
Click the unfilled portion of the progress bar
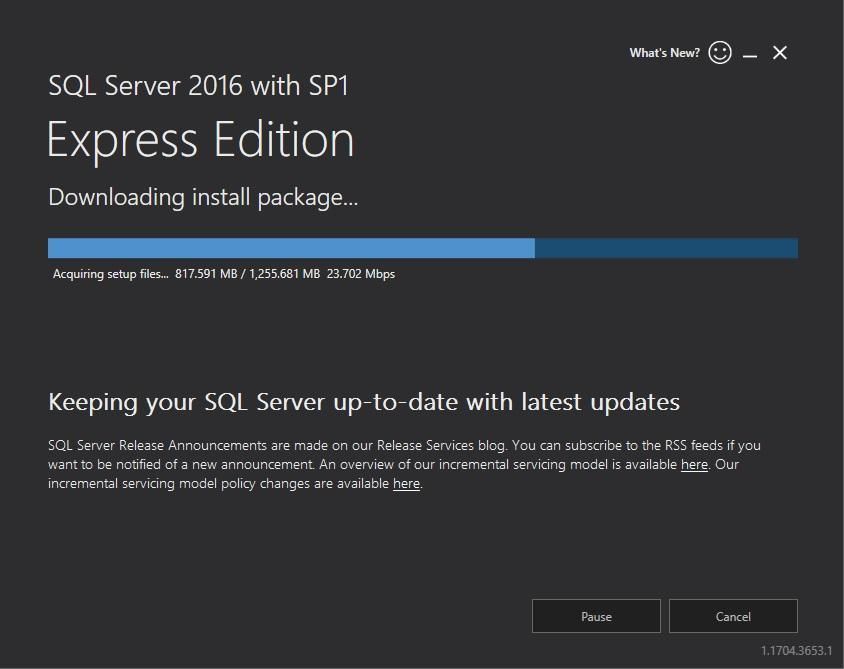click(666, 248)
